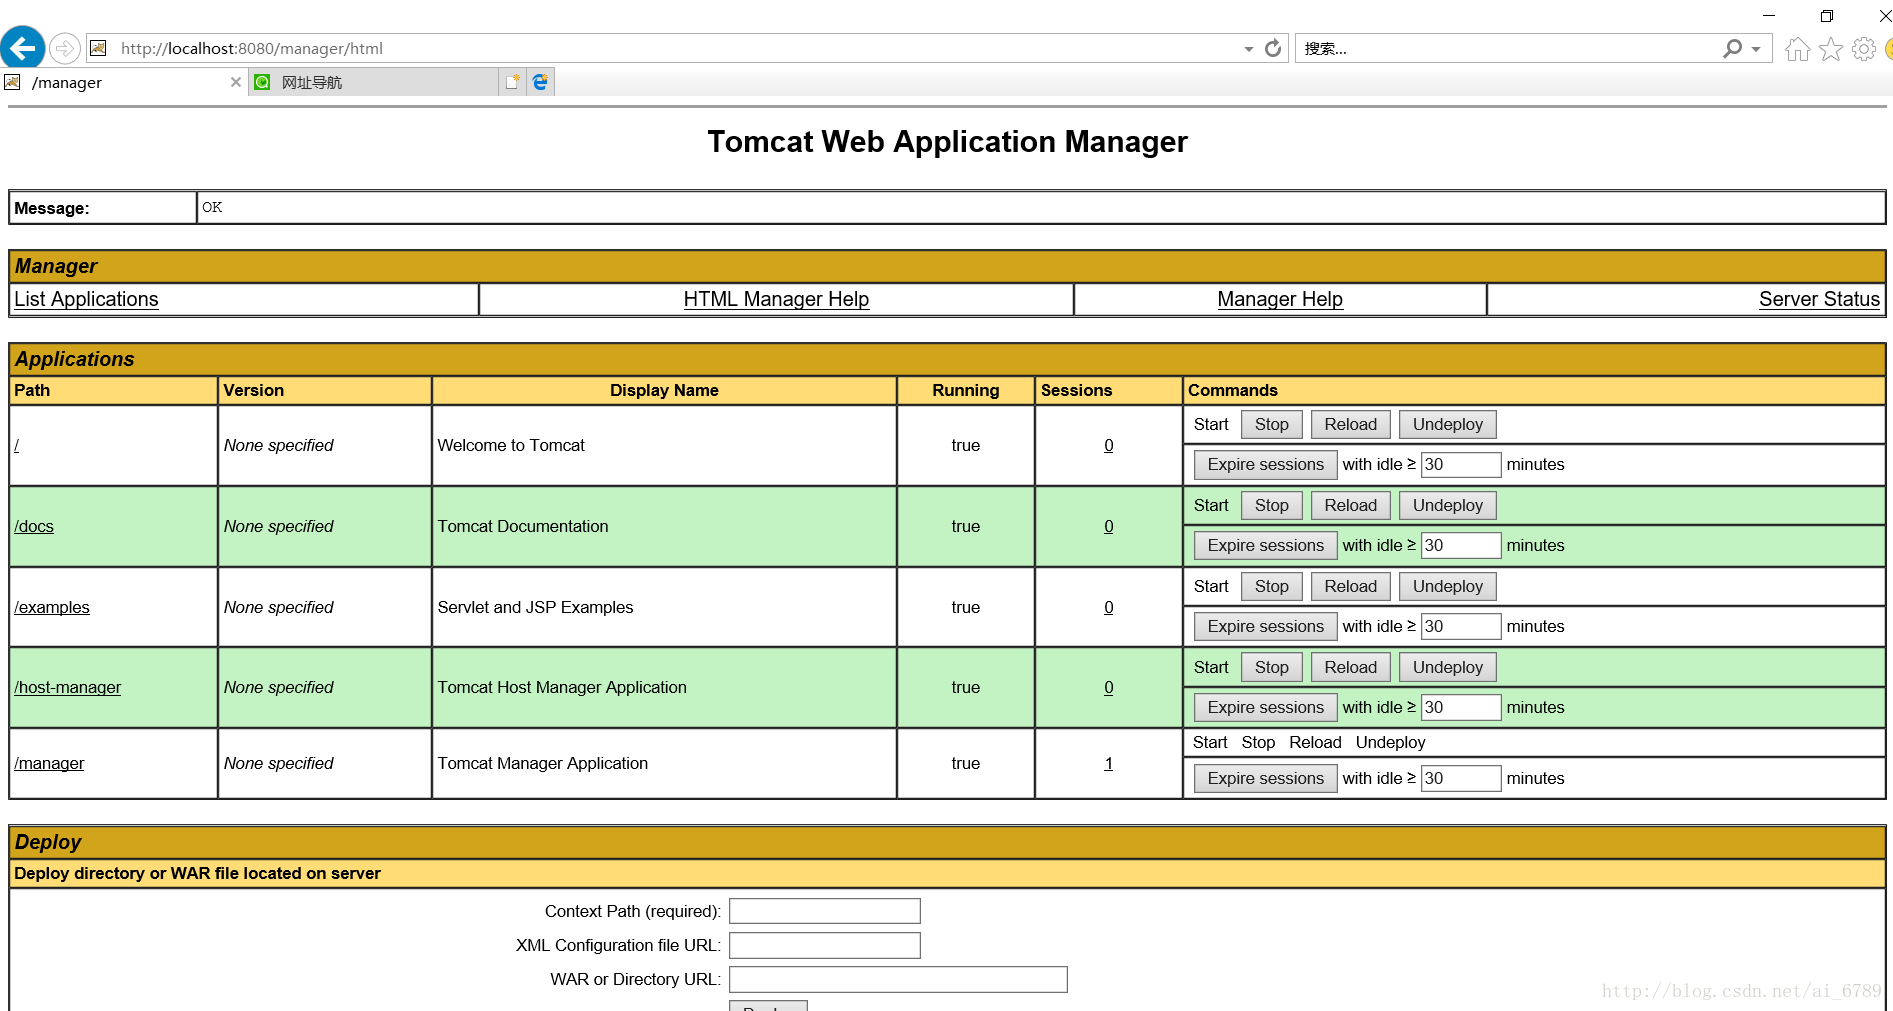Open the /docs path link
Viewport: 1893px width, 1011px height.
[34, 526]
